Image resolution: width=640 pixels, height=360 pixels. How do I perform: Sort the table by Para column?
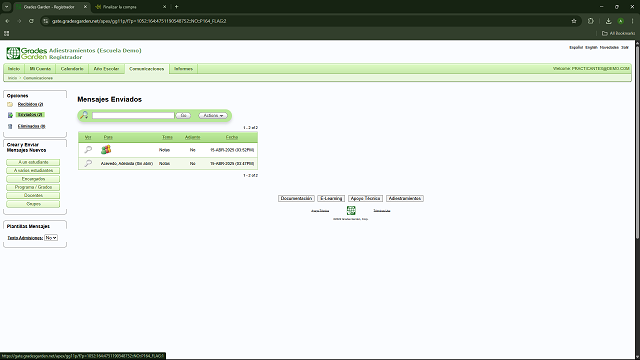(108, 137)
